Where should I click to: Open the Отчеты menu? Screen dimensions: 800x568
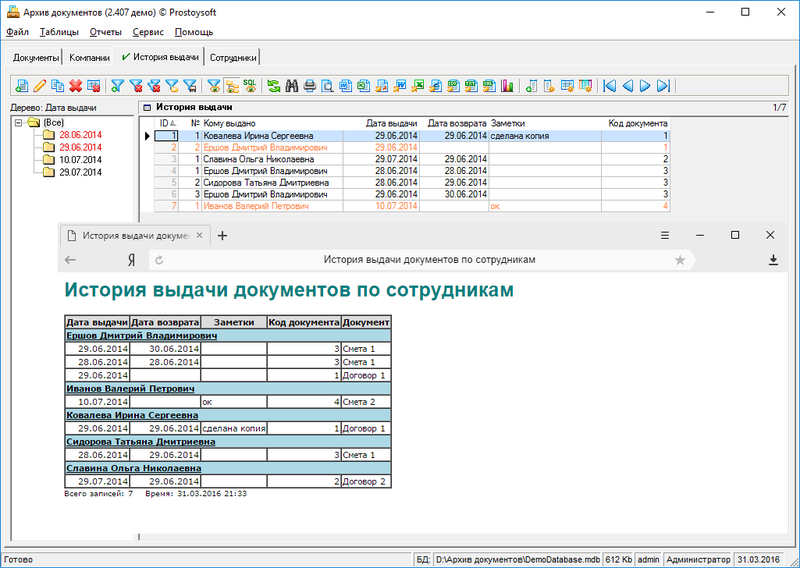click(106, 32)
